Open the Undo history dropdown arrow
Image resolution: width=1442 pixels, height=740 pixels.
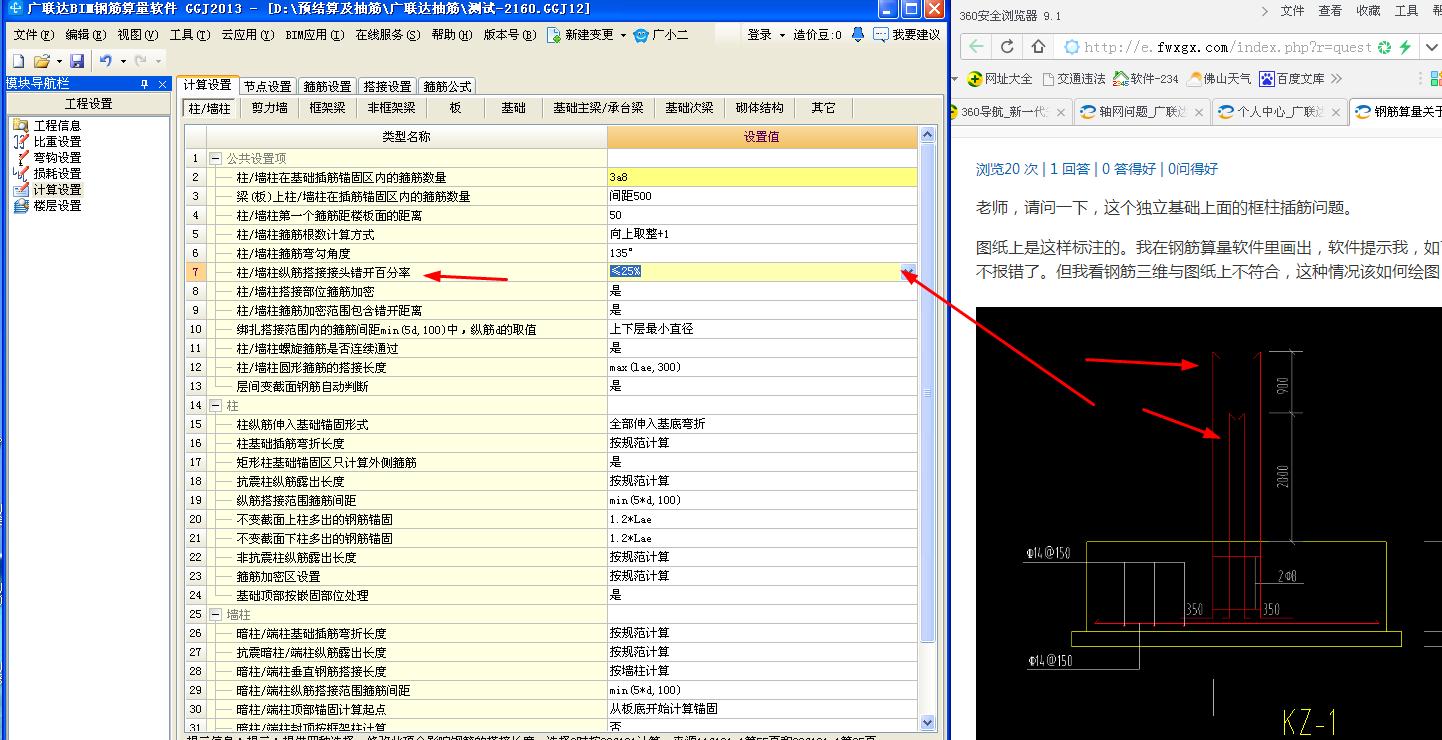coord(121,61)
